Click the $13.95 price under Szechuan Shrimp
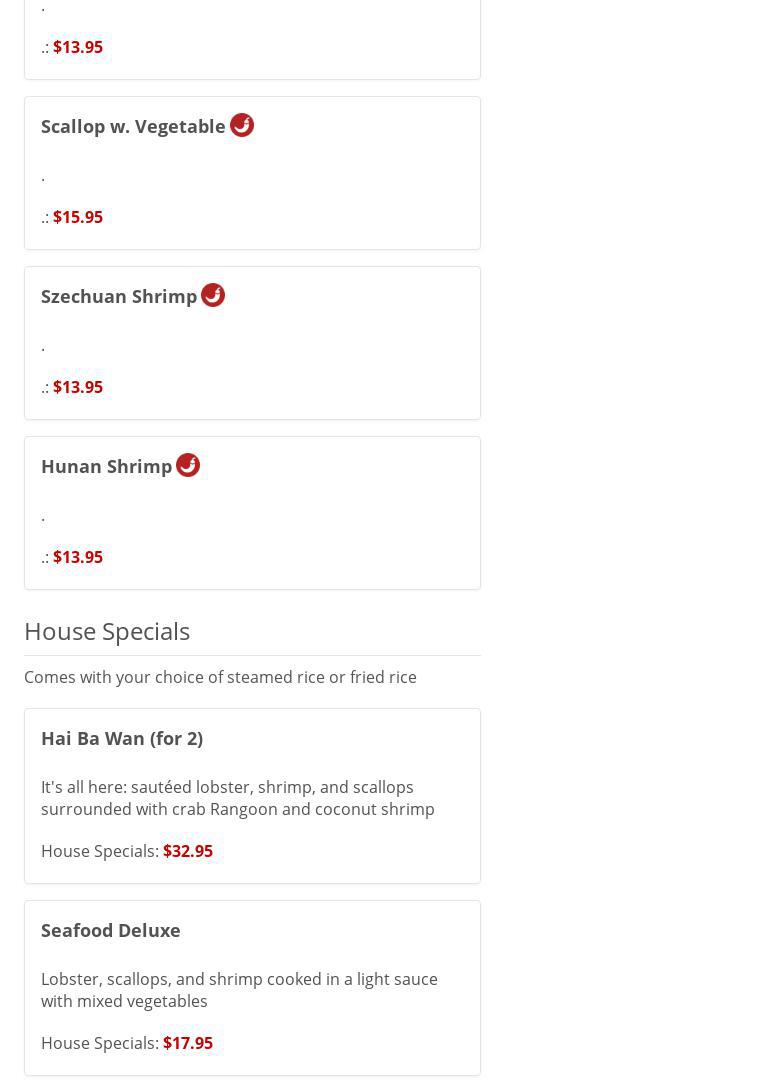Viewport: 770px width, 1088px height. click(x=78, y=387)
